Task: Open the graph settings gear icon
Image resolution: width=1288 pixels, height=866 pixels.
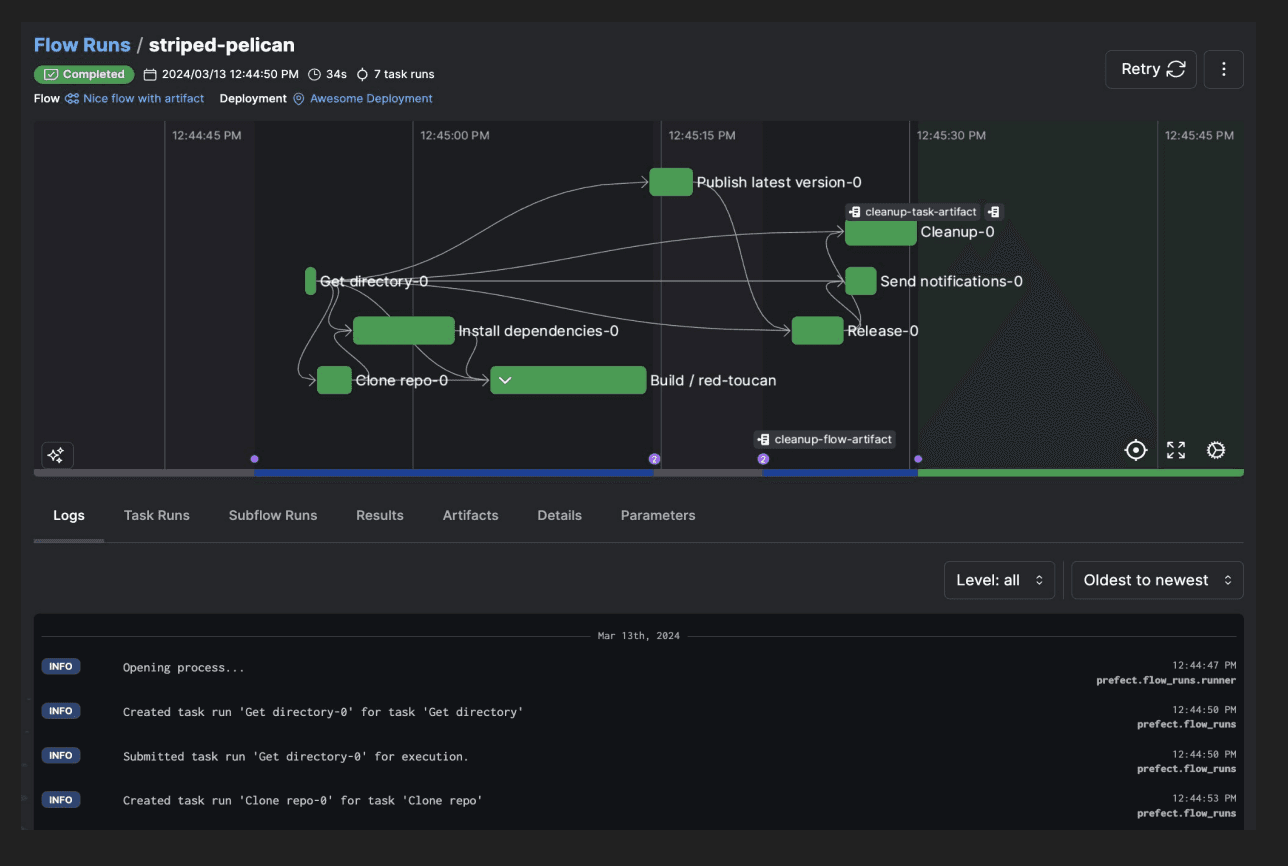Action: 1216,450
